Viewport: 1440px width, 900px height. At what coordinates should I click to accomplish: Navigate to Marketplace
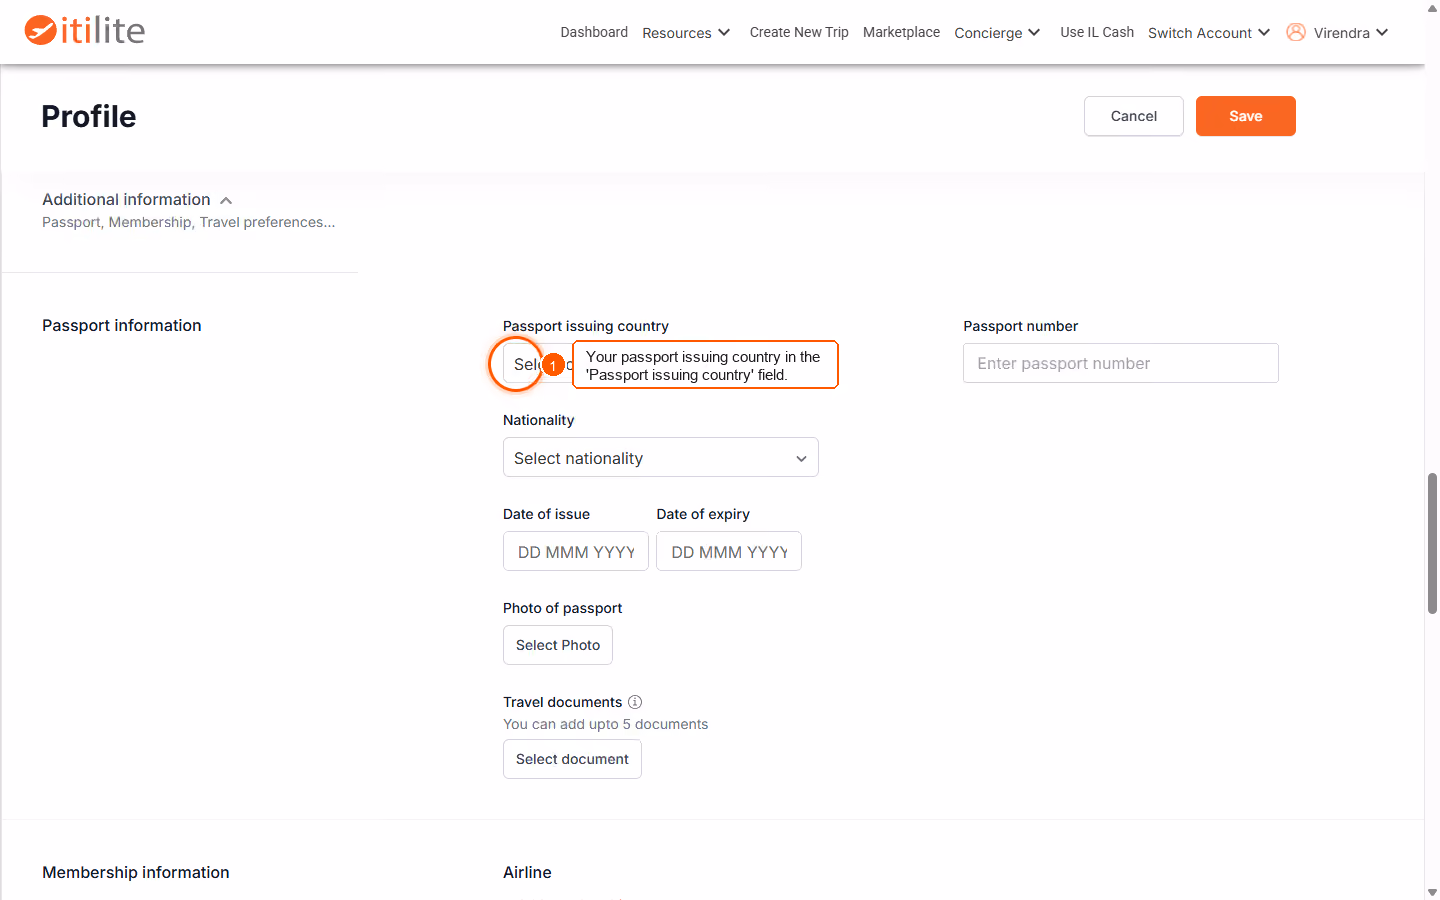(x=901, y=32)
